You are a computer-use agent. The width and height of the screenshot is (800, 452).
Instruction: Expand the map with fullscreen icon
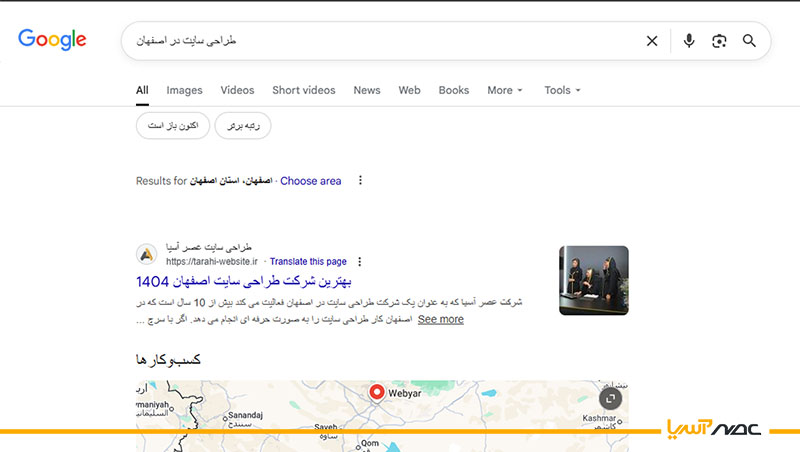(x=611, y=398)
